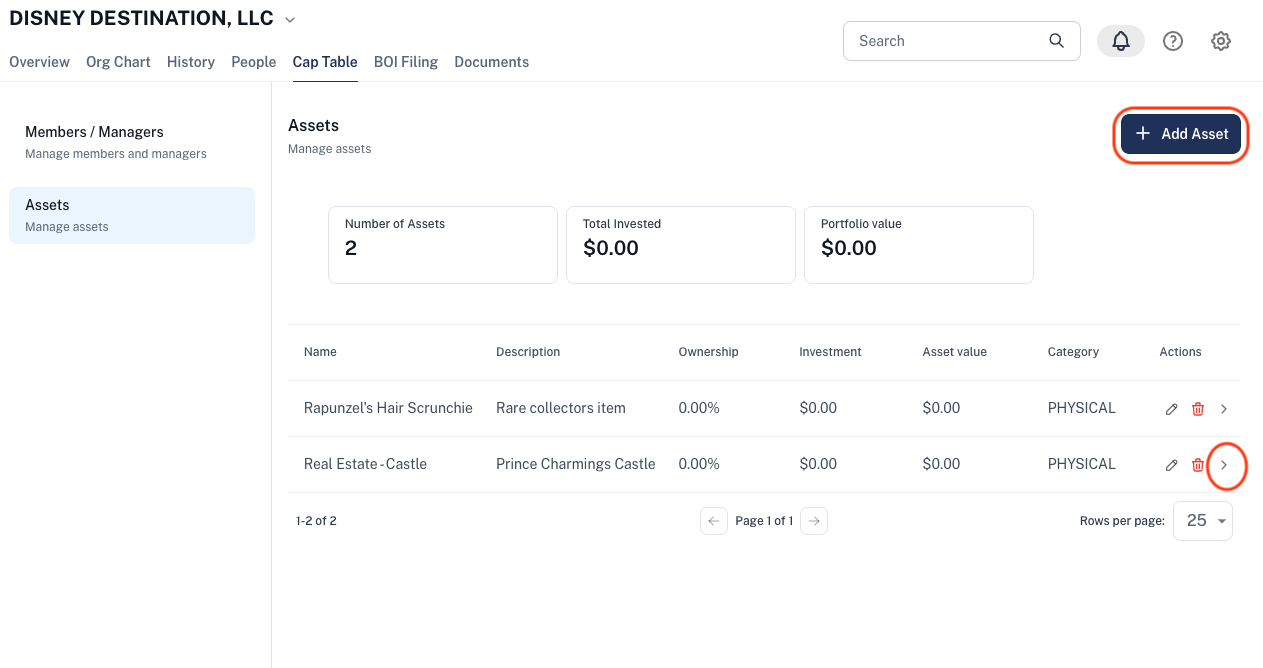Focus the Search input field

coord(962,41)
